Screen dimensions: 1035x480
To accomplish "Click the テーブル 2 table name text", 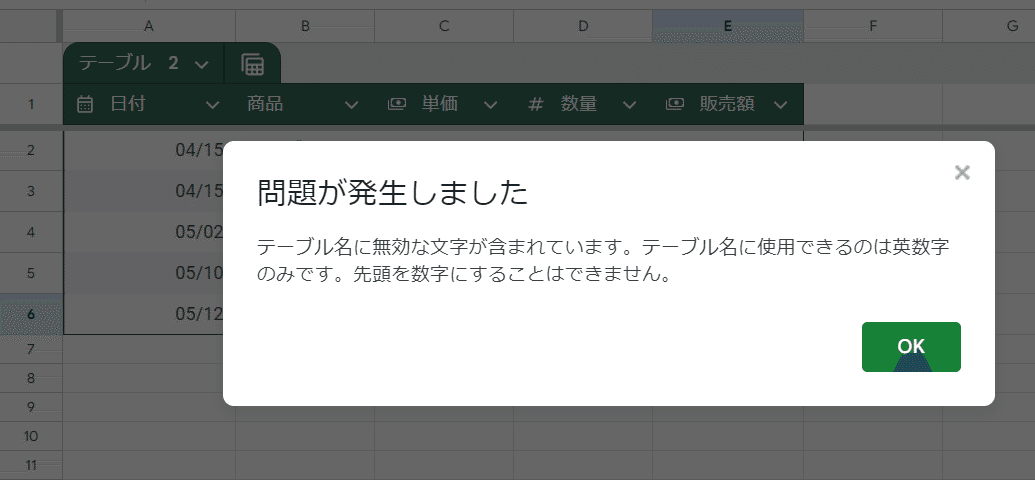I will [x=129, y=63].
